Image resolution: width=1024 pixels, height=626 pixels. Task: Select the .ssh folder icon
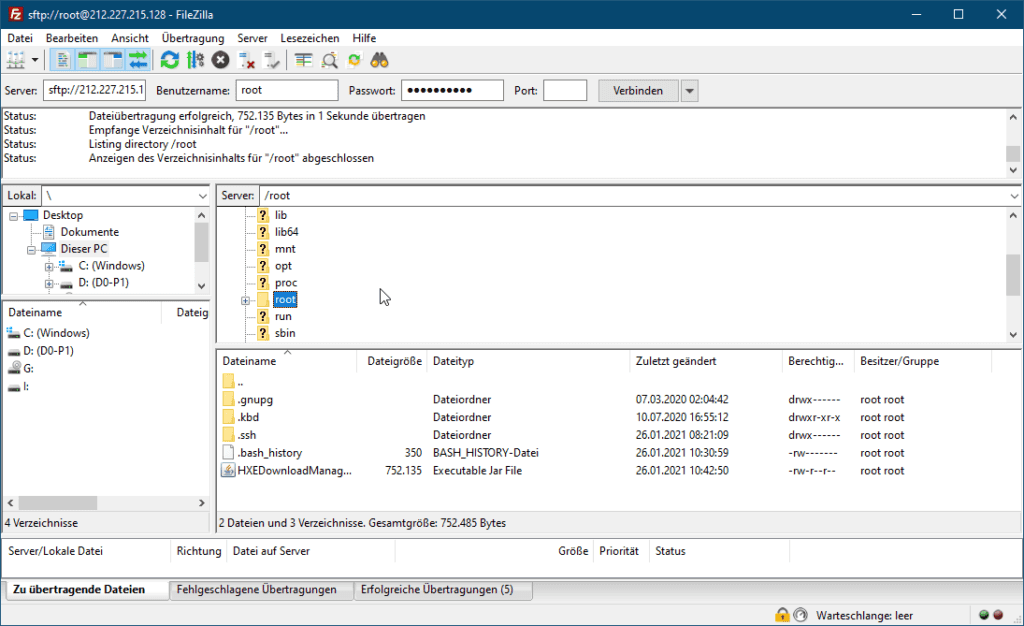pos(228,435)
